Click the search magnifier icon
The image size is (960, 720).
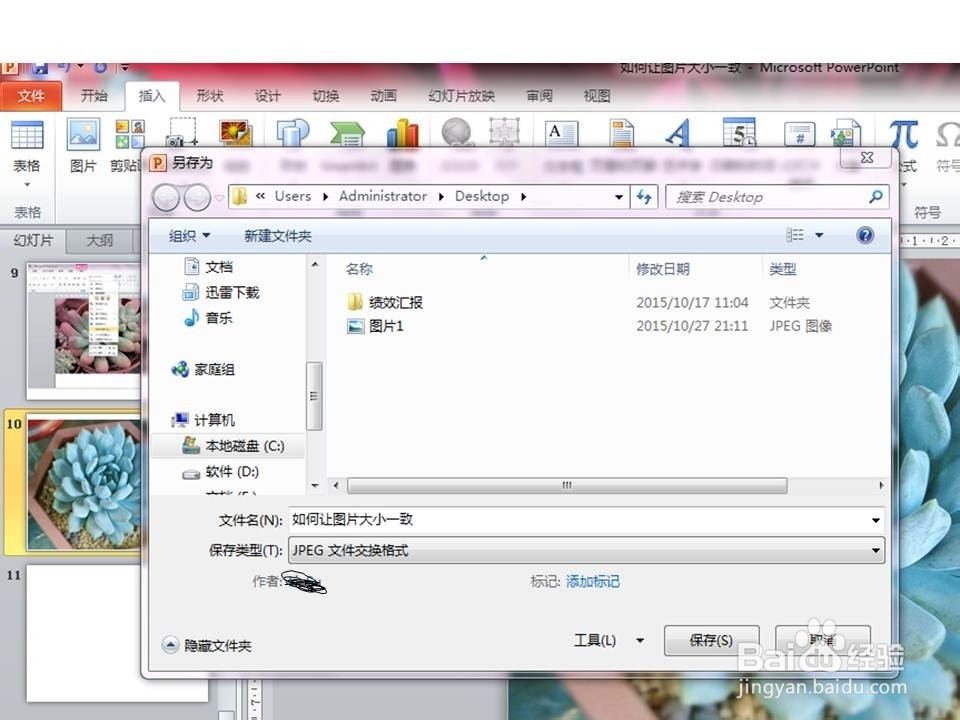[876, 197]
